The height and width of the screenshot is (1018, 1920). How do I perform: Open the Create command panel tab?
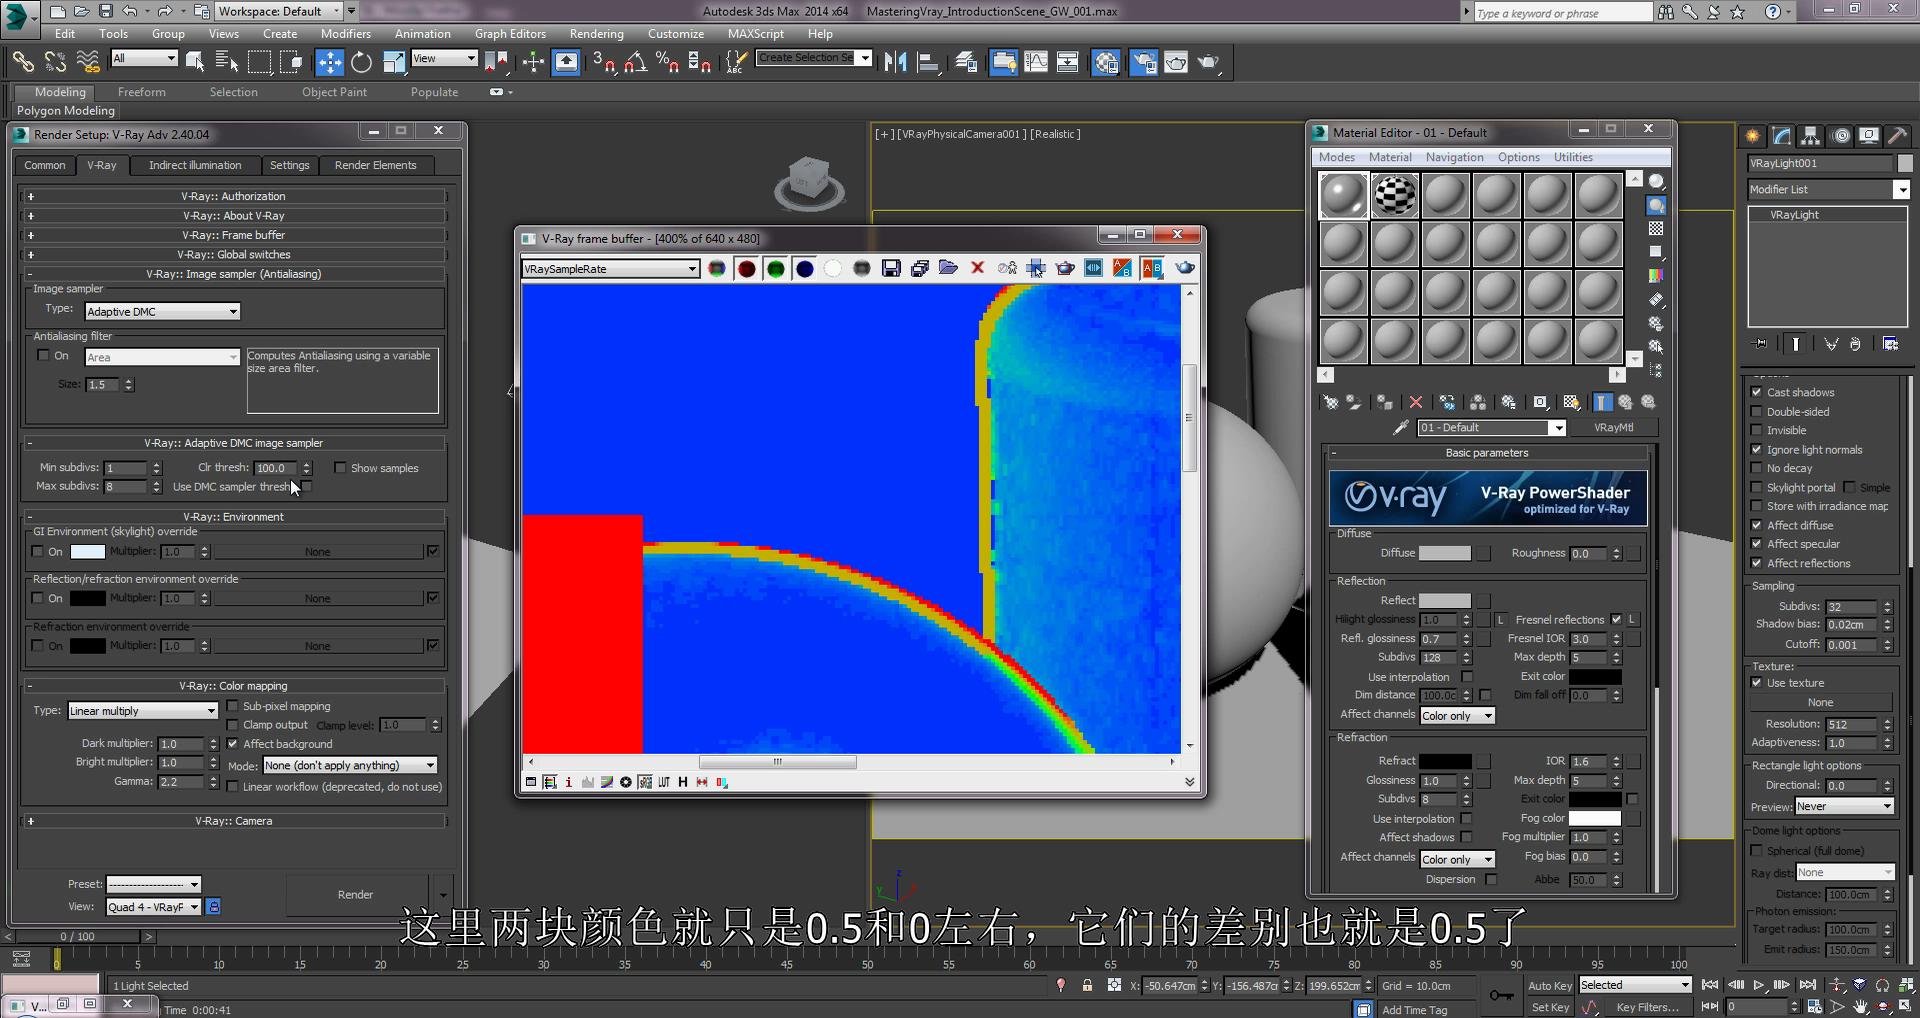coord(1752,136)
